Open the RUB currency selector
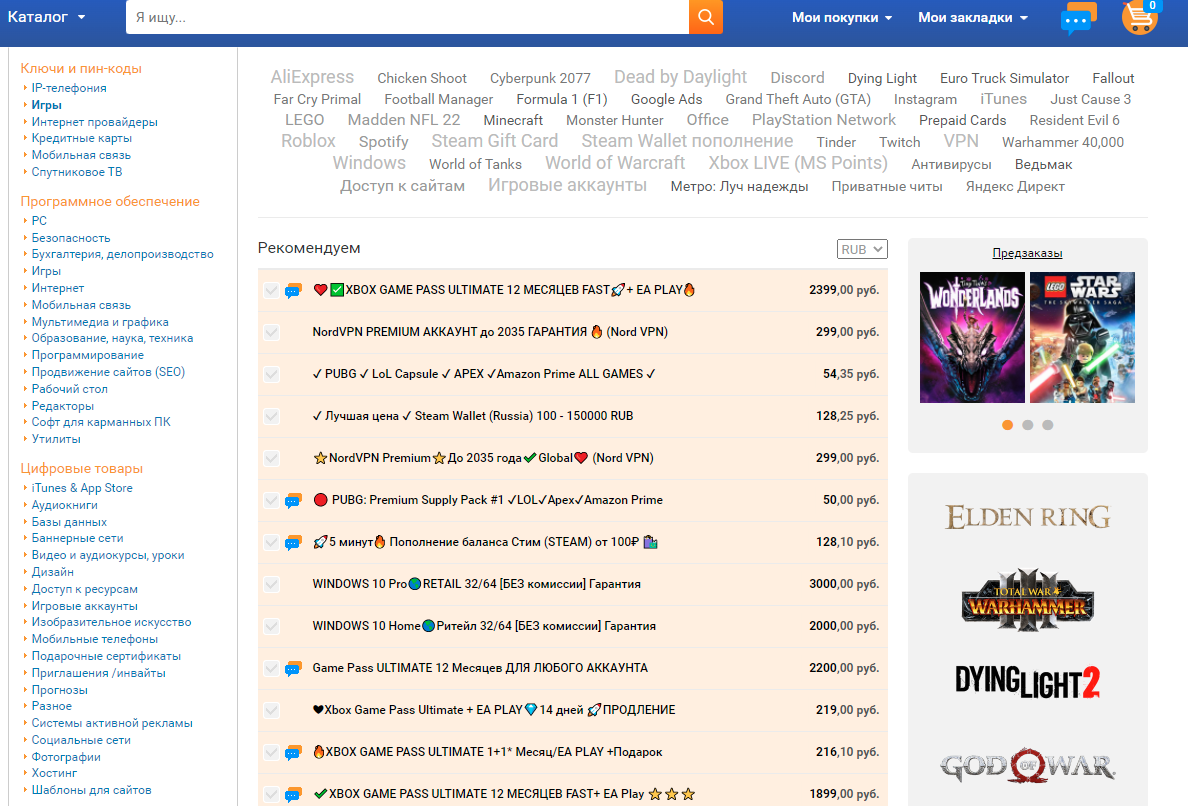1188x806 pixels. pos(862,249)
